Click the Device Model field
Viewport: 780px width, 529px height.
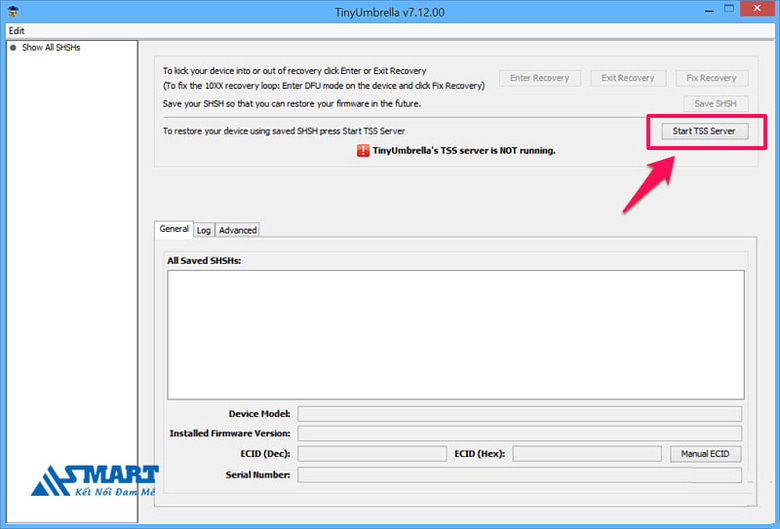(519, 414)
